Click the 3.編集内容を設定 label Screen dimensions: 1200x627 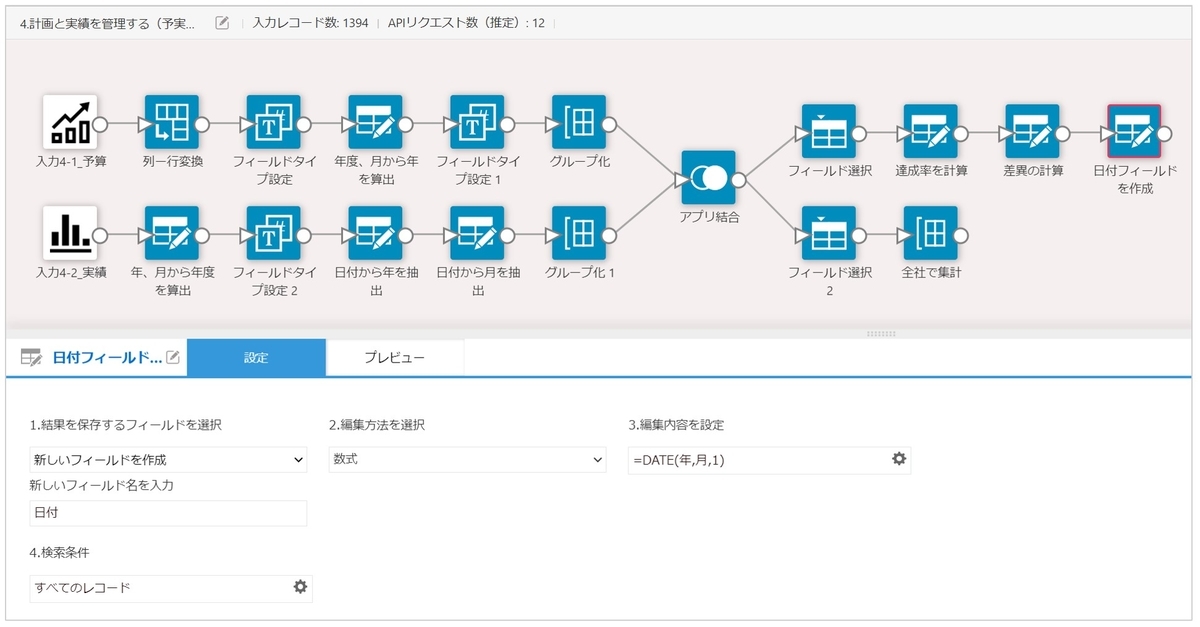pyautogui.click(x=676, y=425)
